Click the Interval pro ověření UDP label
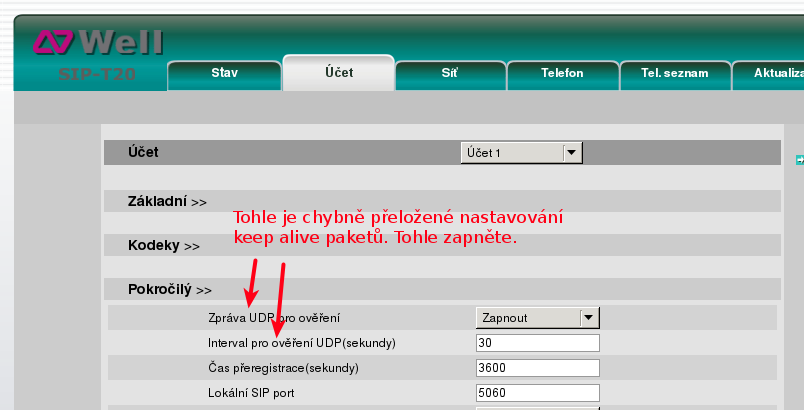This screenshot has width=804, height=410. [x=301, y=343]
